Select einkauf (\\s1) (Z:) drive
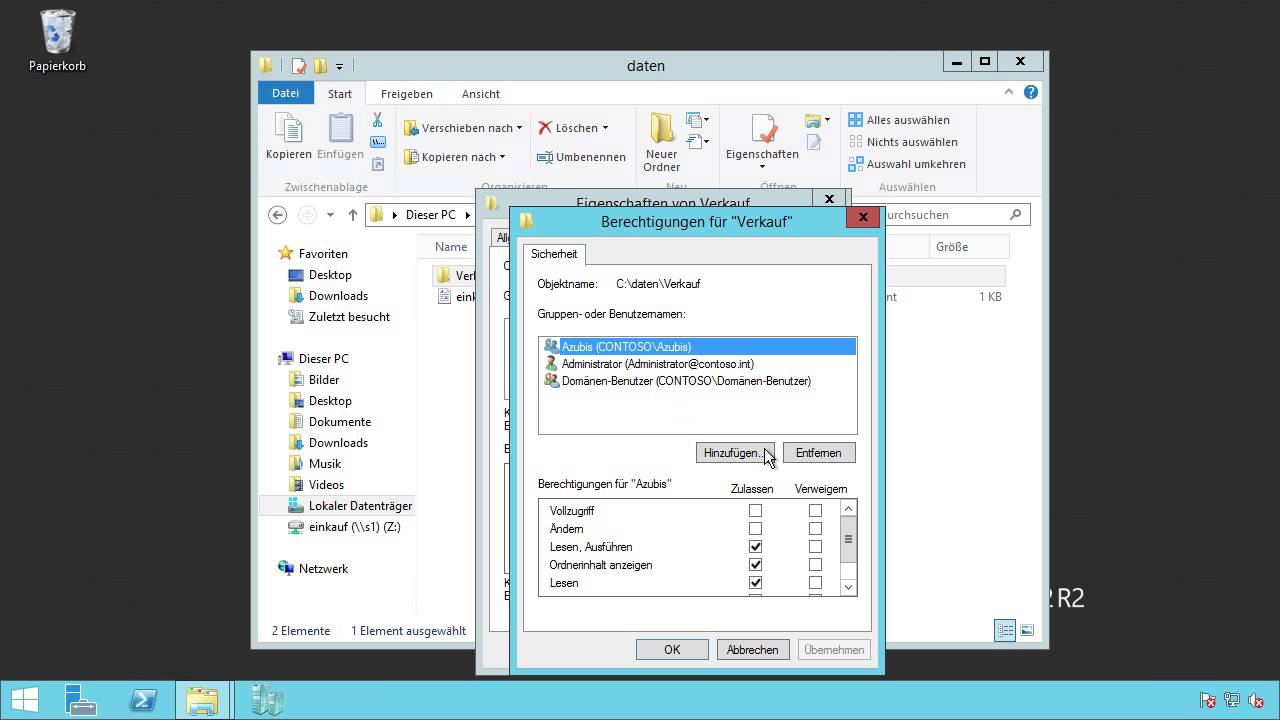The image size is (1280, 720). pyautogui.click(x=344, y=527)
